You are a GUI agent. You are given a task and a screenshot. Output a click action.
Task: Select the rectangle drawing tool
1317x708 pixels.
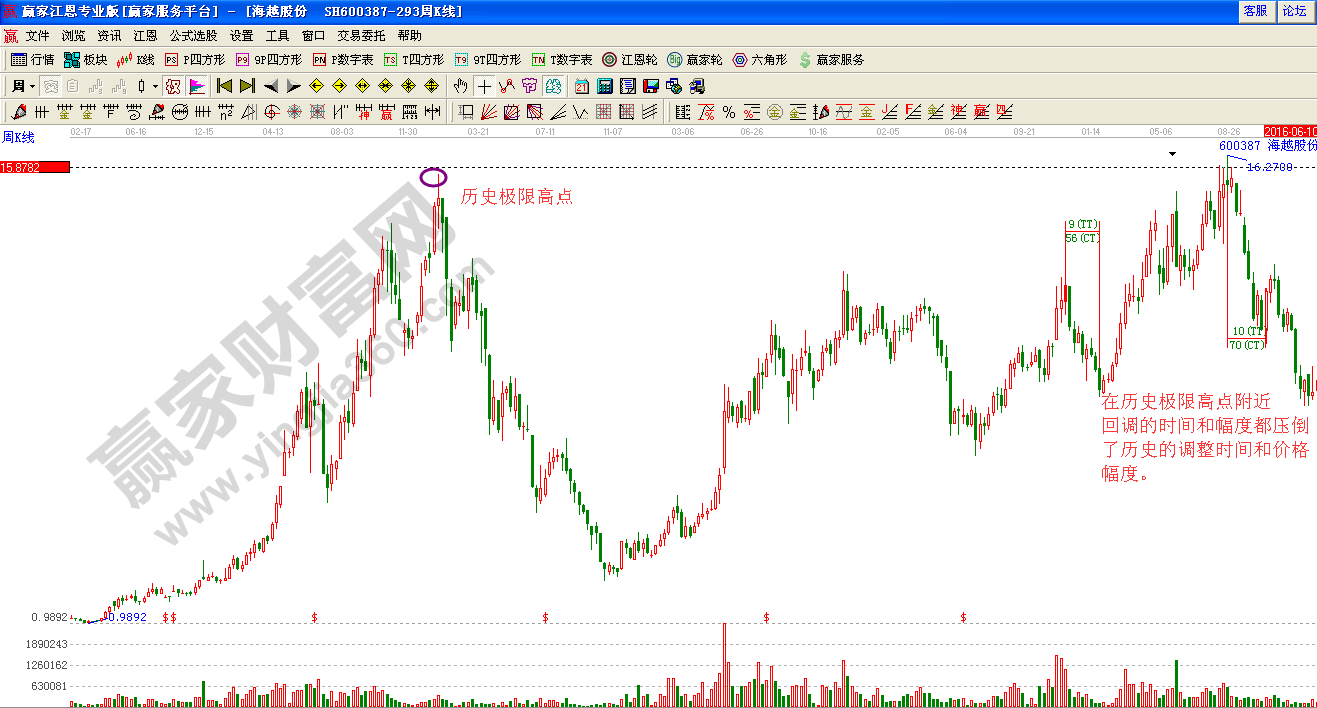click(x=465, y=111)
